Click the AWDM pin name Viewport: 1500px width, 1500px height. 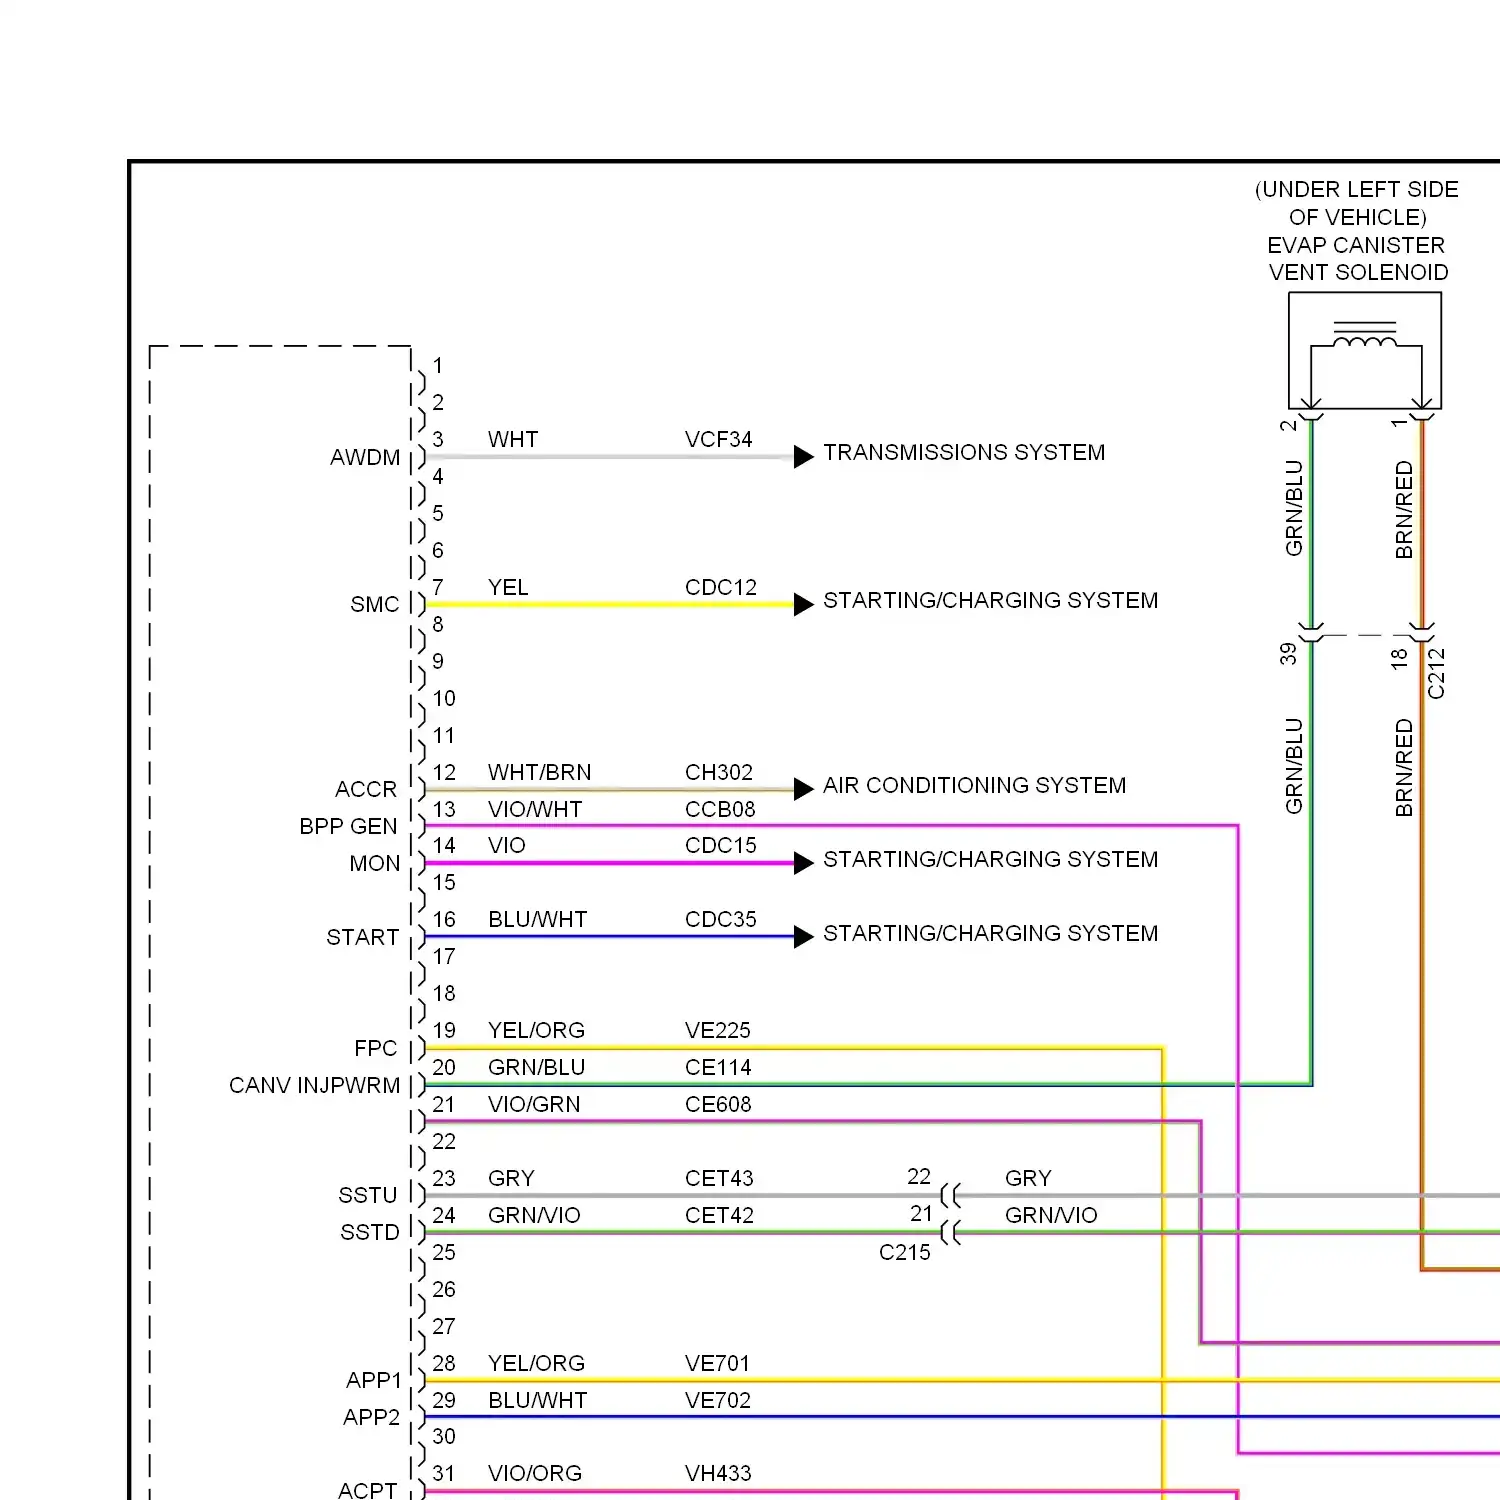pyautogui.click(x=365, y=458)
